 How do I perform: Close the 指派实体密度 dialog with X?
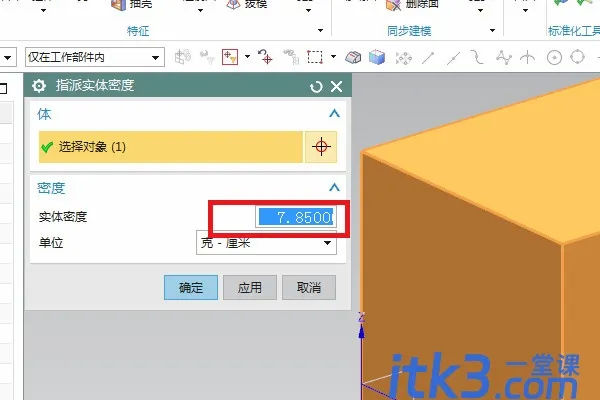[x=336, y=87]
